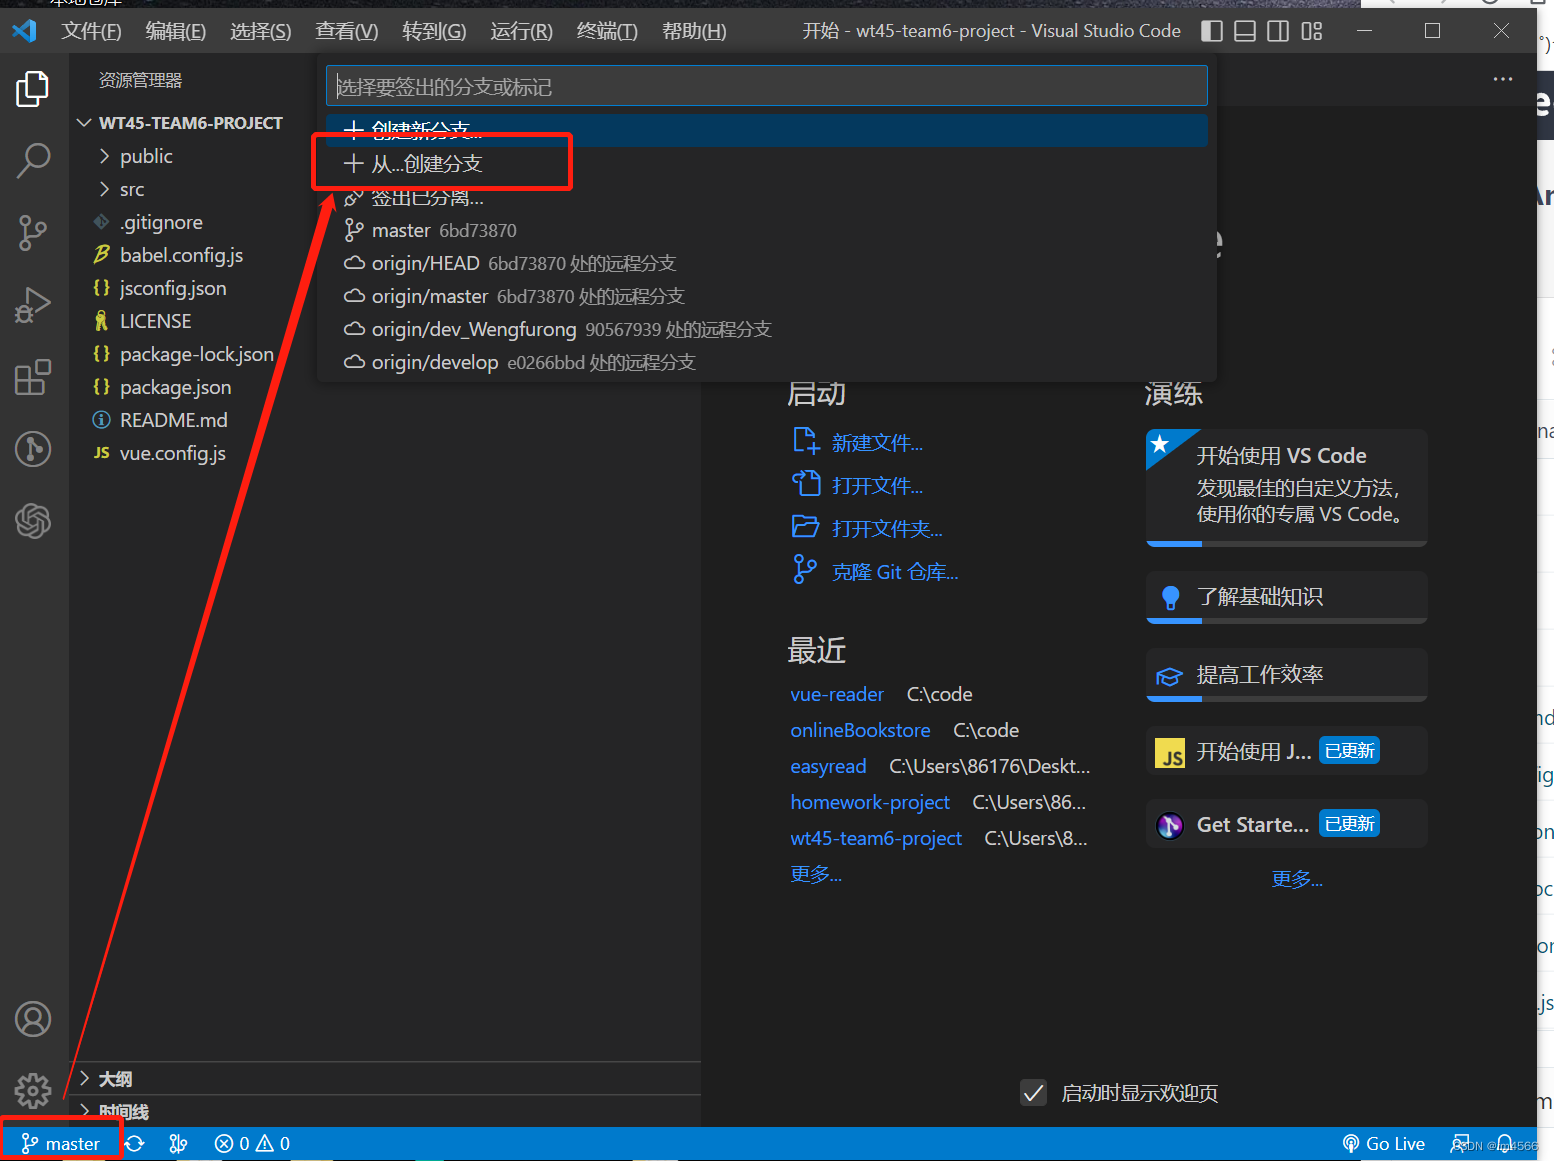Image resolution: width=1554 pixels, height=1161 pixels.
Task: Click the 打开文件... link
Action: pos(877,486)
